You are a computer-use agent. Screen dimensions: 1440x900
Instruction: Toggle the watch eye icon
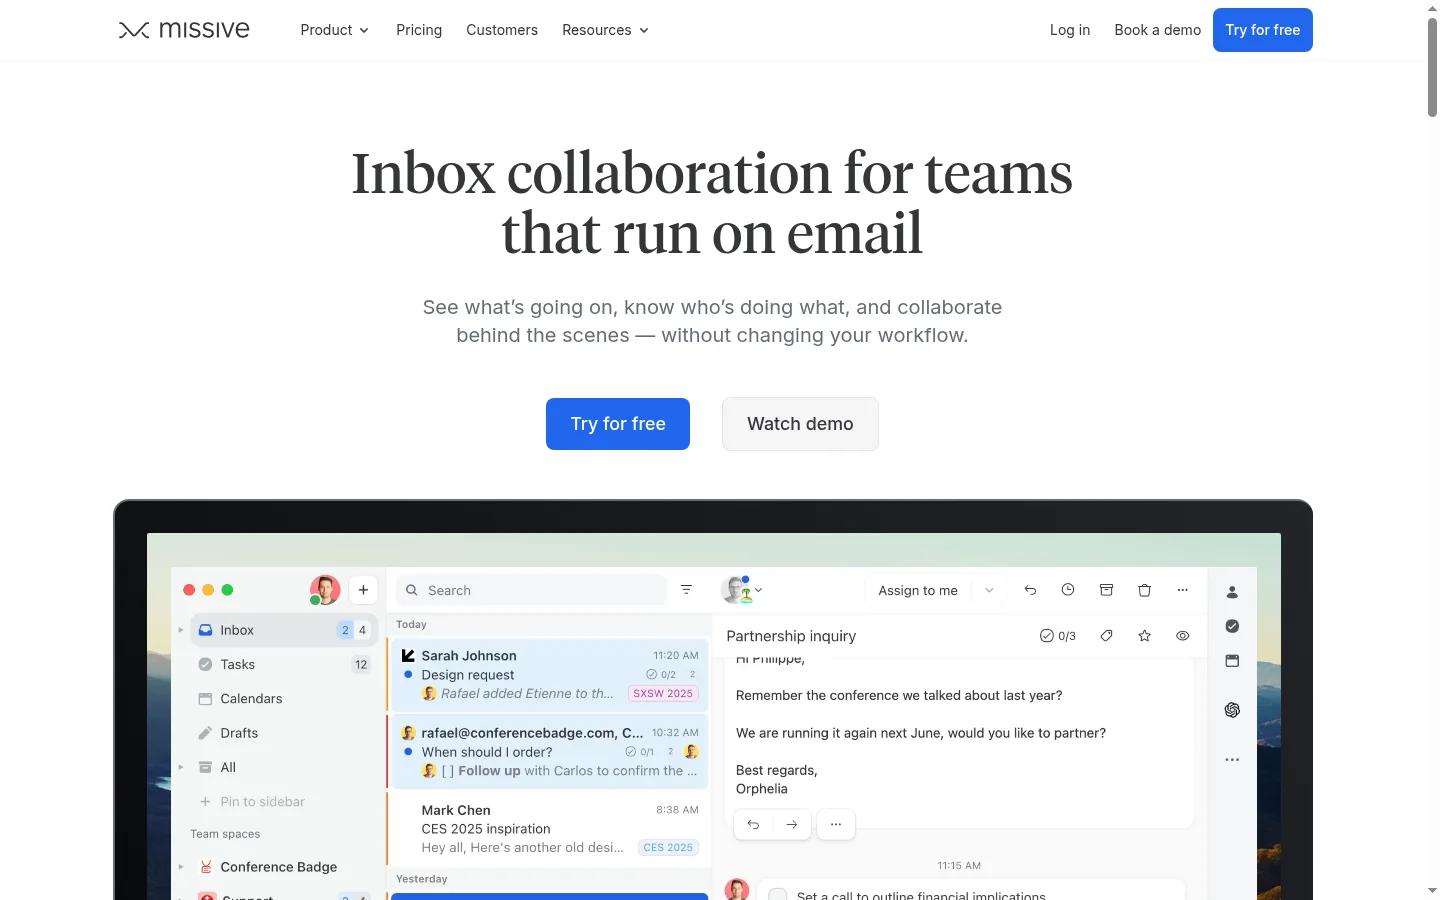1183,636
